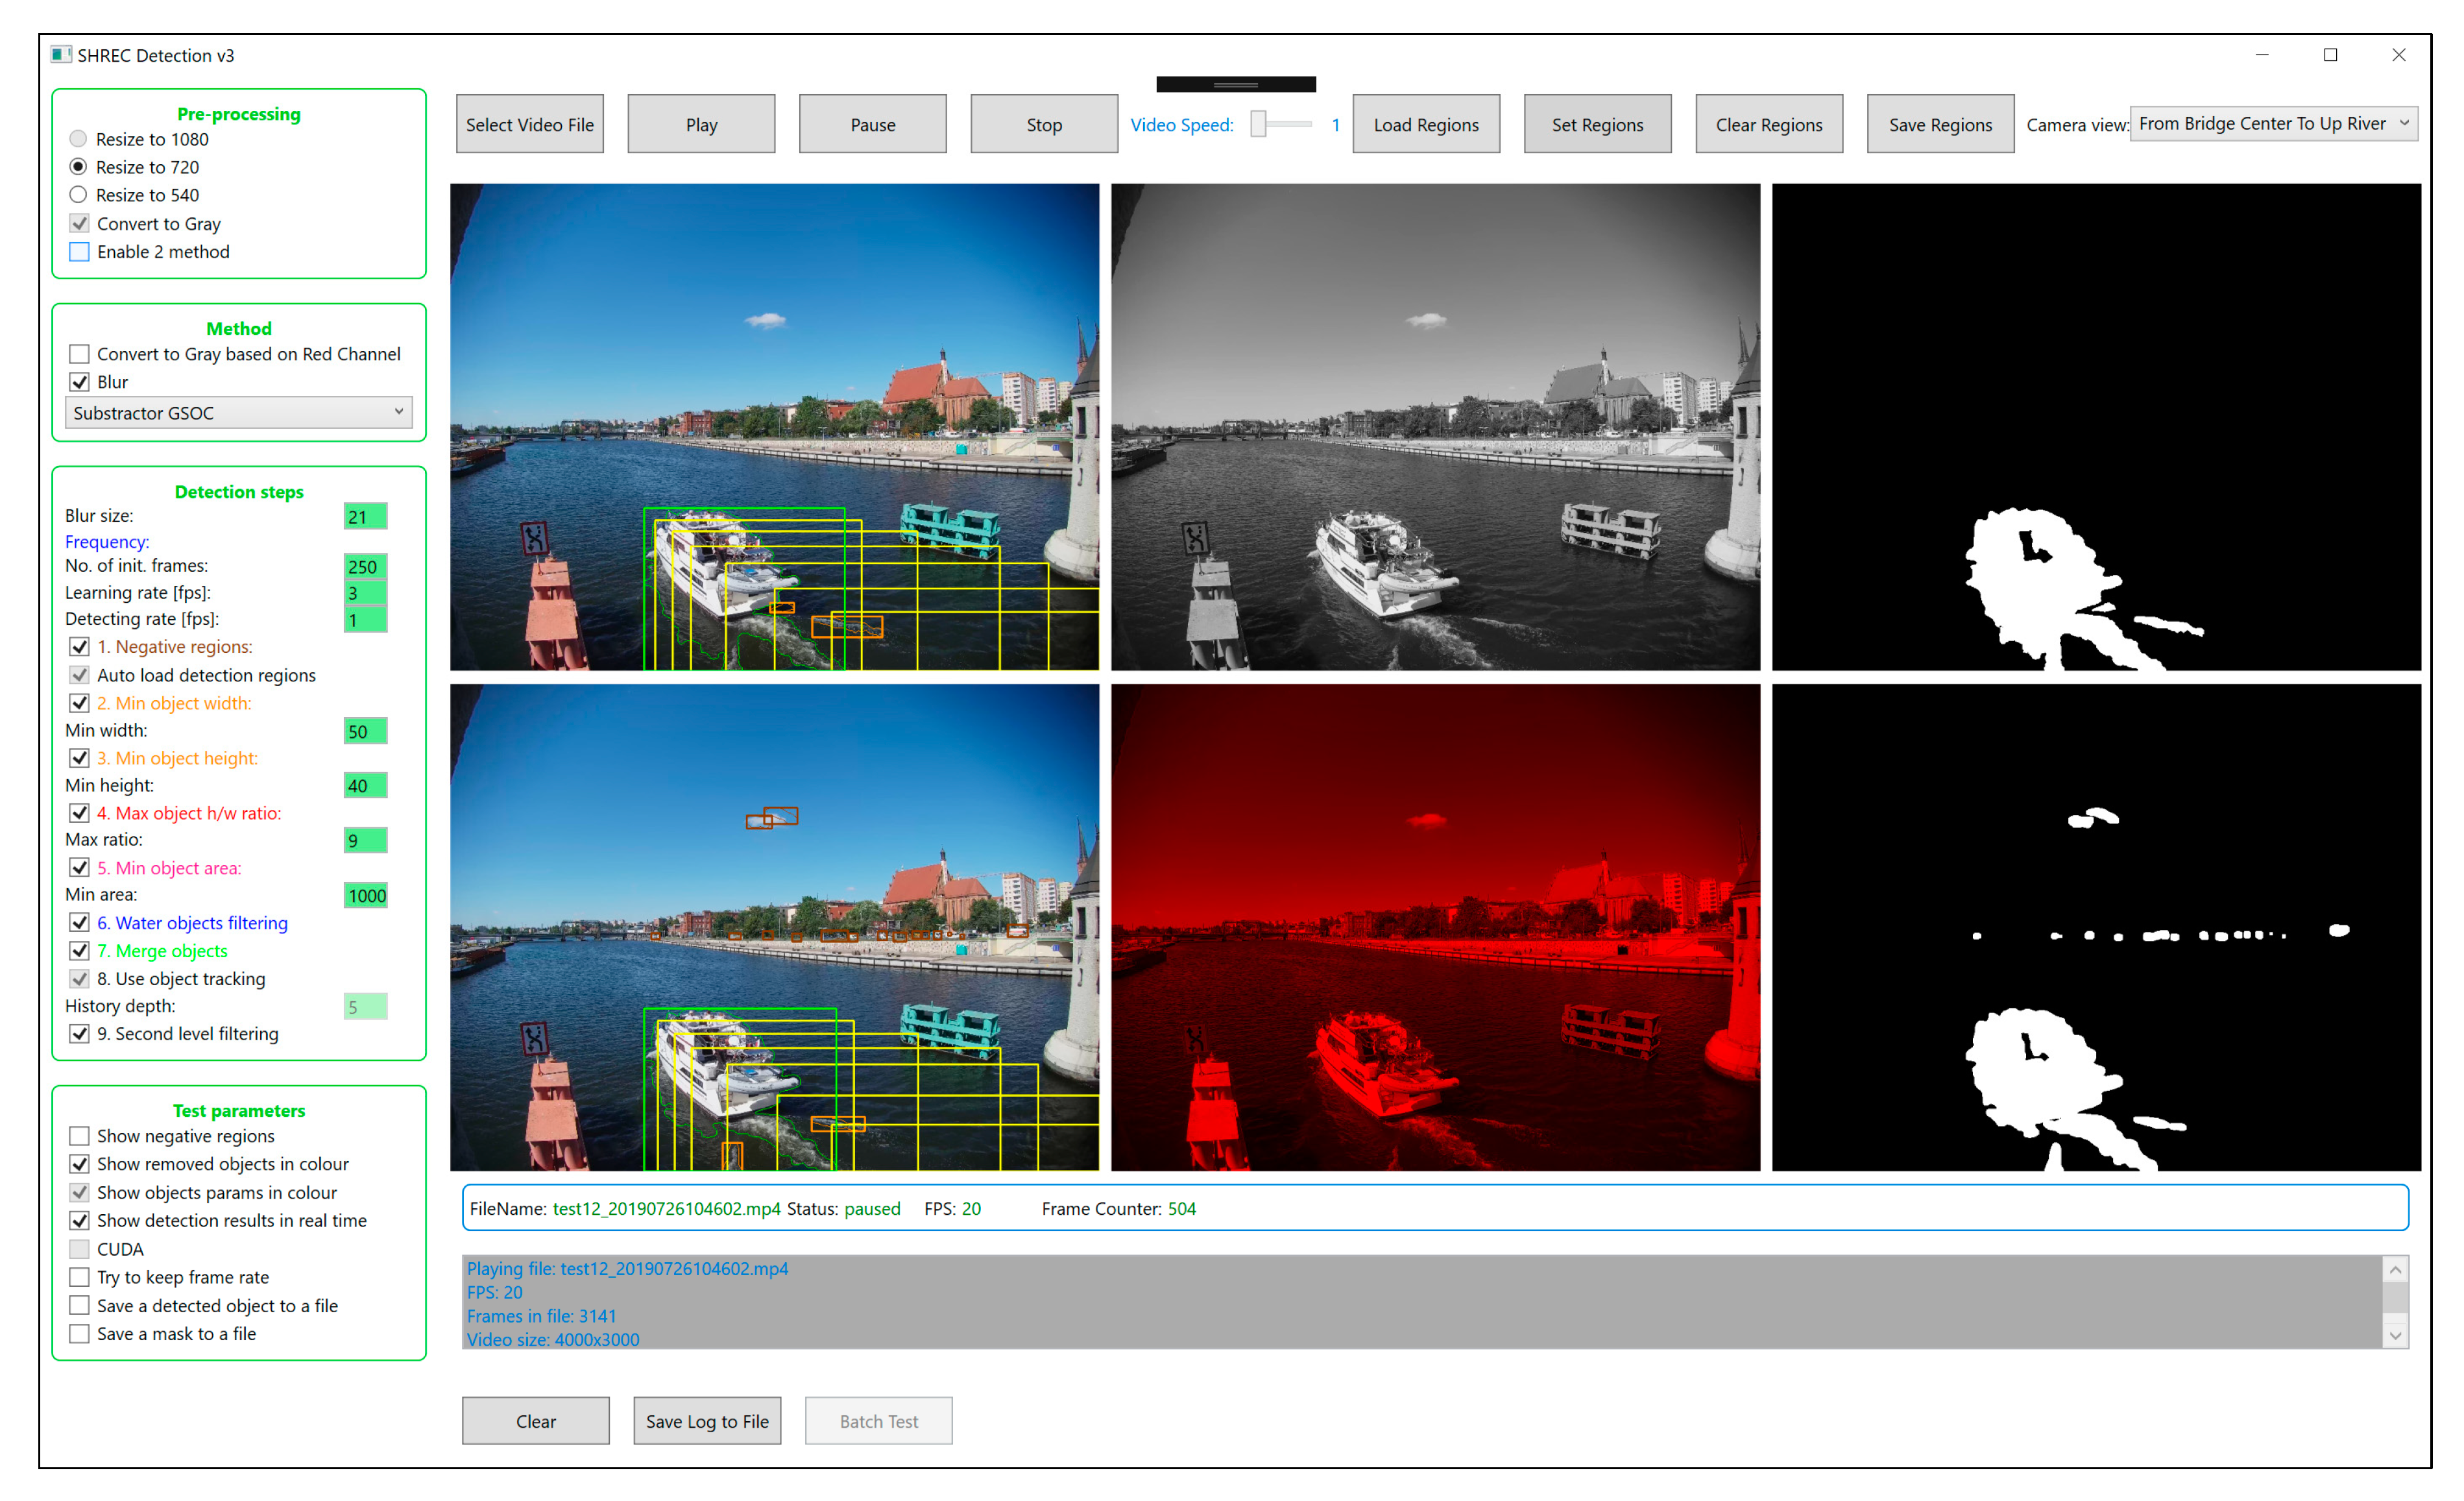2464x1501 pixels.
Task: Click the Min area input field
Action: pos(365,895)
